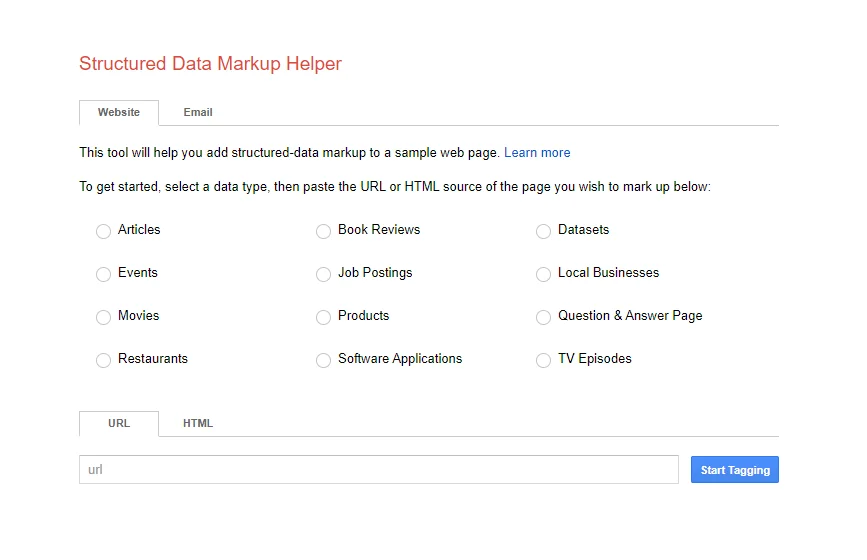
Task: Choose the Book Reviews data type
Action: 323,231
